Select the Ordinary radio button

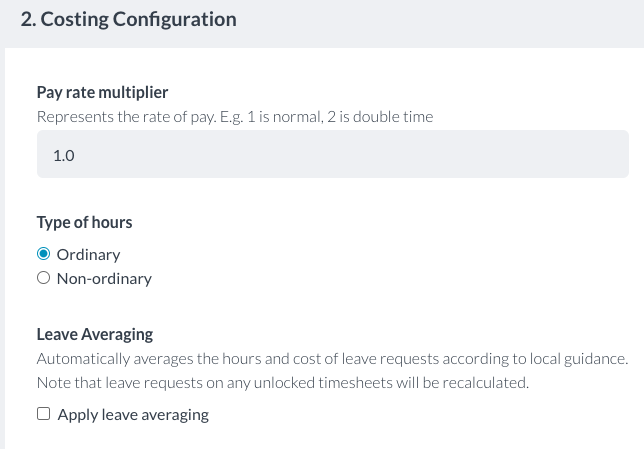43,255
